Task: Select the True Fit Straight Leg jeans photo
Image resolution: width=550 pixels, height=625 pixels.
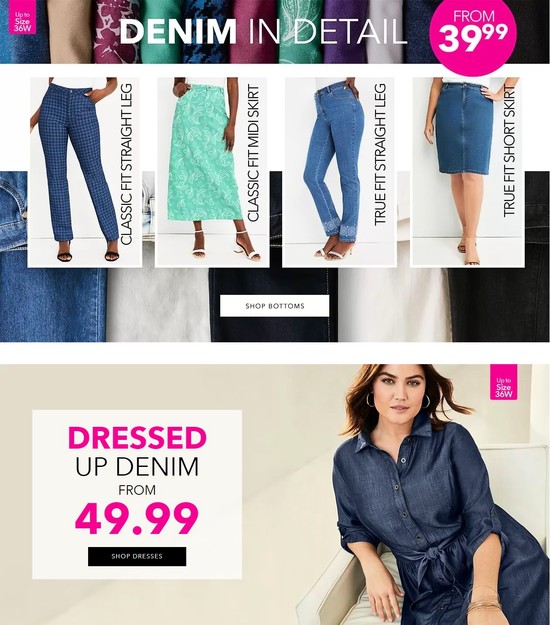Action: click(328, 172)
